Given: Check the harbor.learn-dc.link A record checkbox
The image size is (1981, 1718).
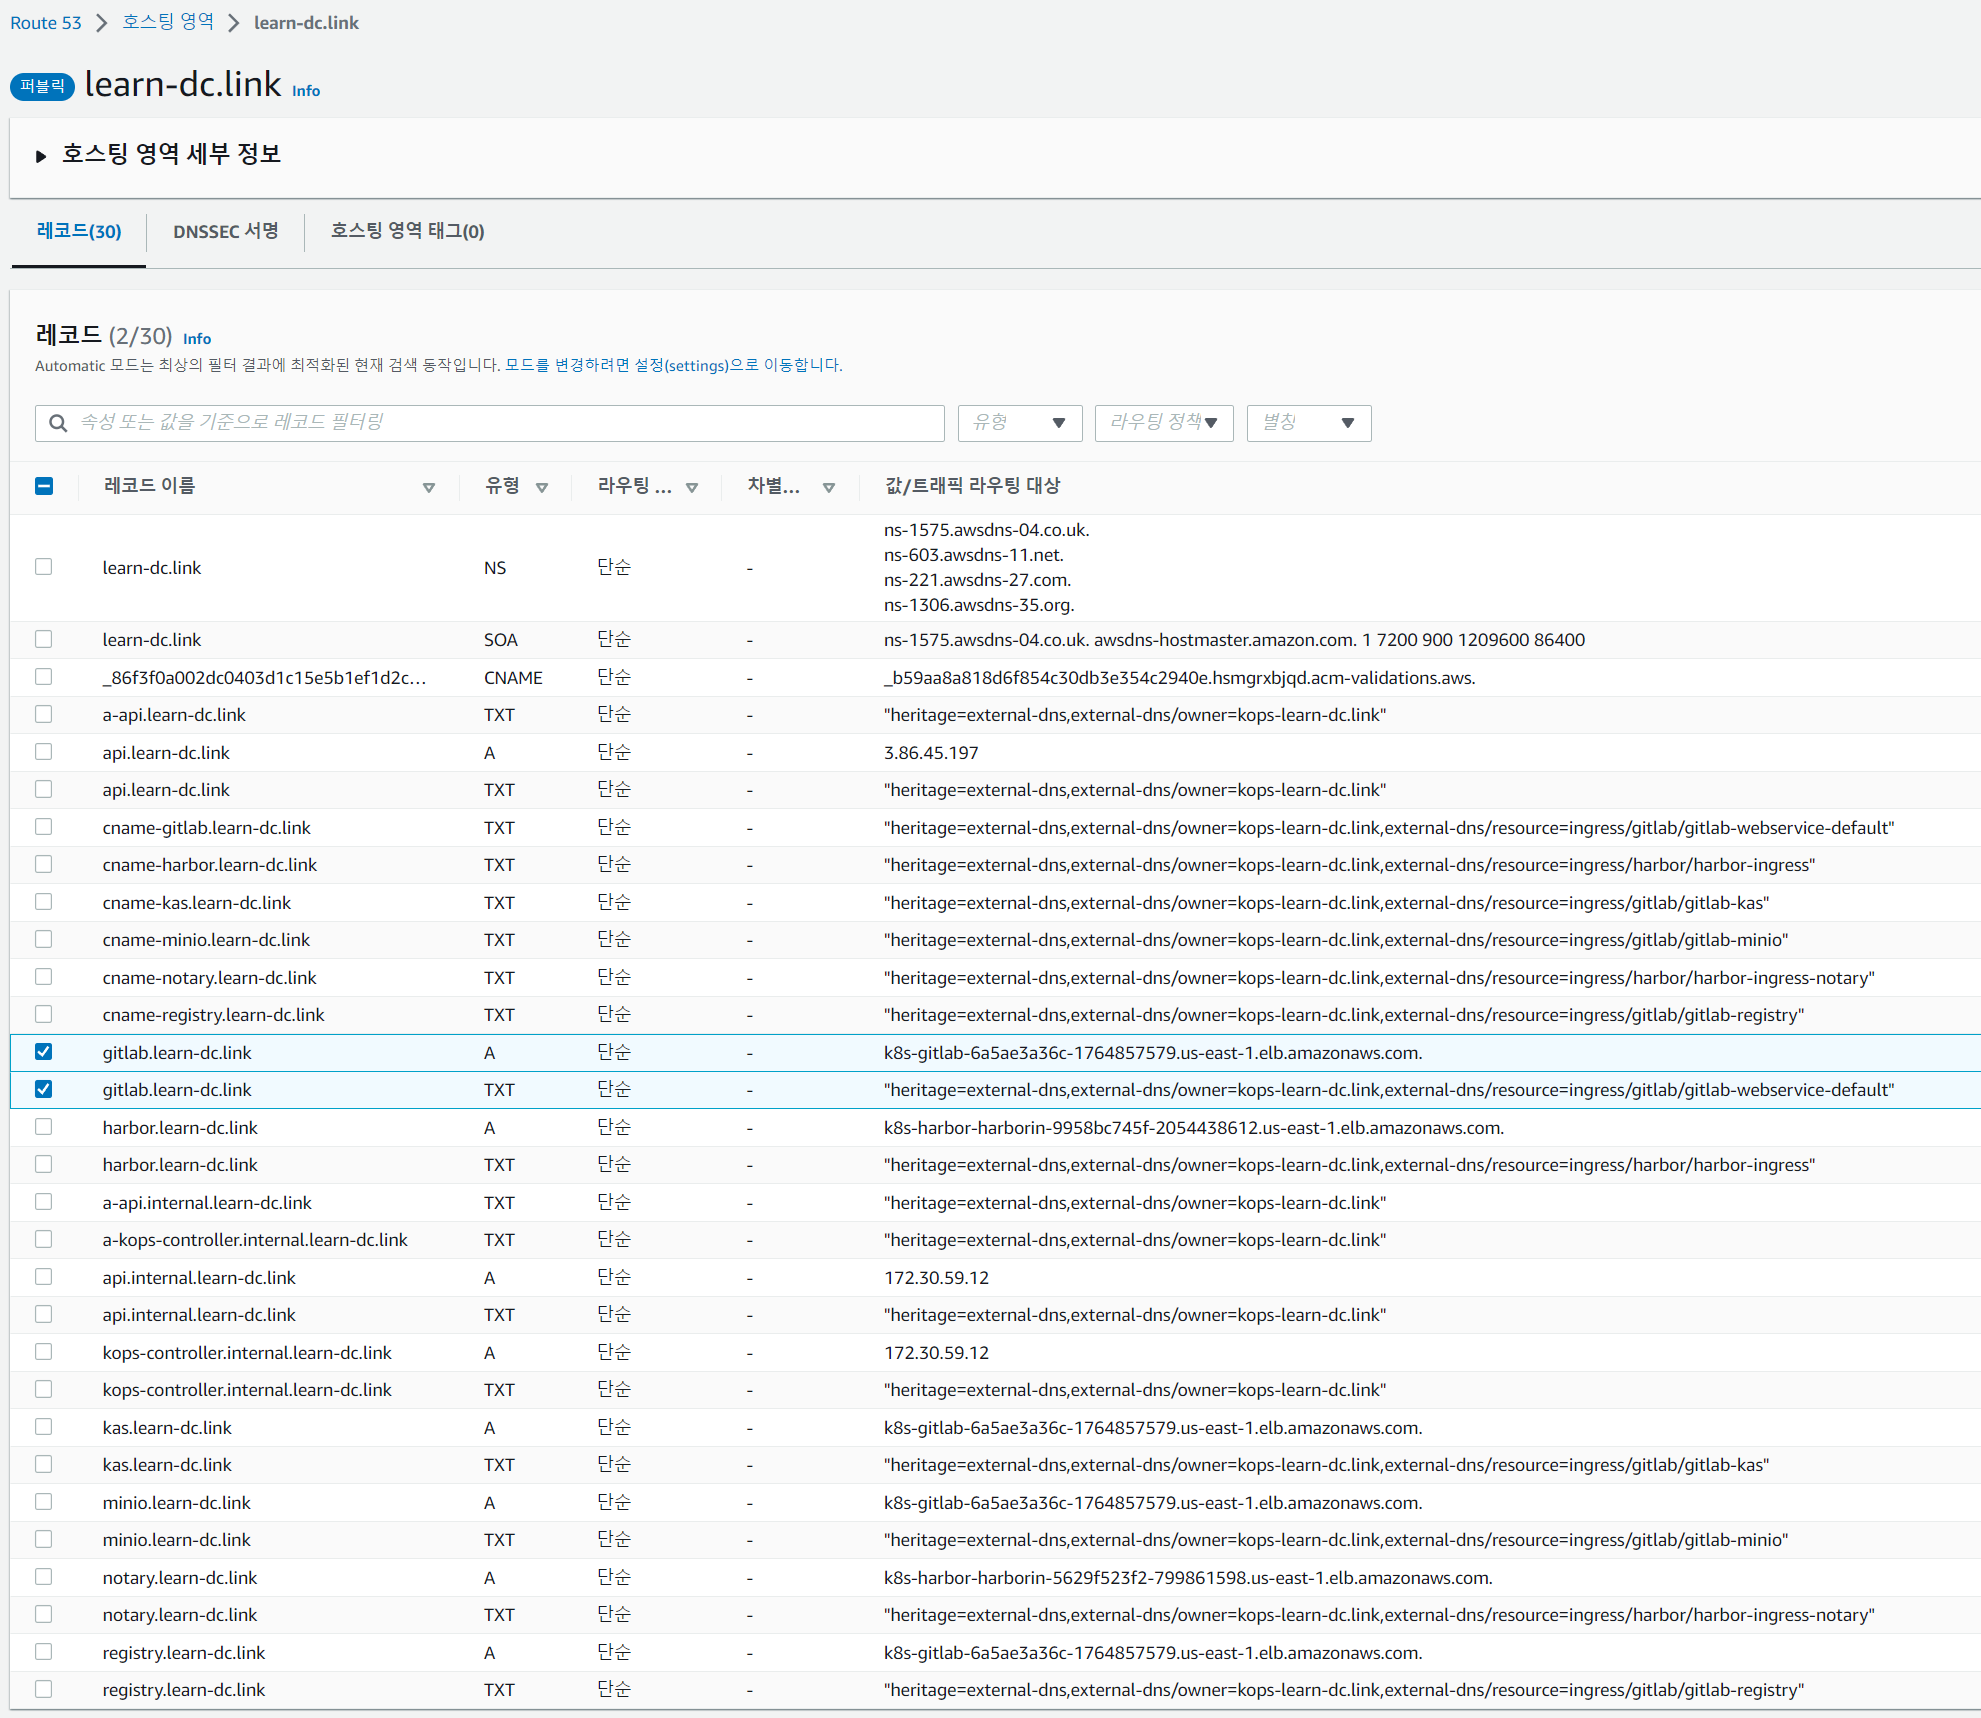Looking at the screenshot, I should coord(43,1127).
